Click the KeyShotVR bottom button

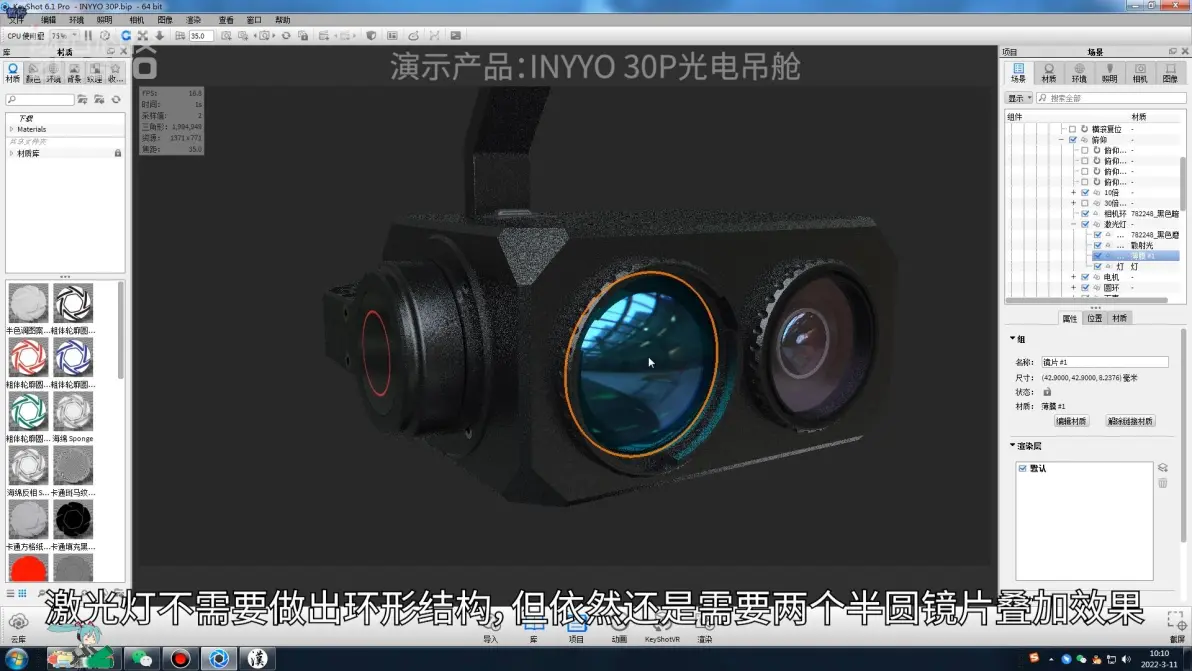662,631
